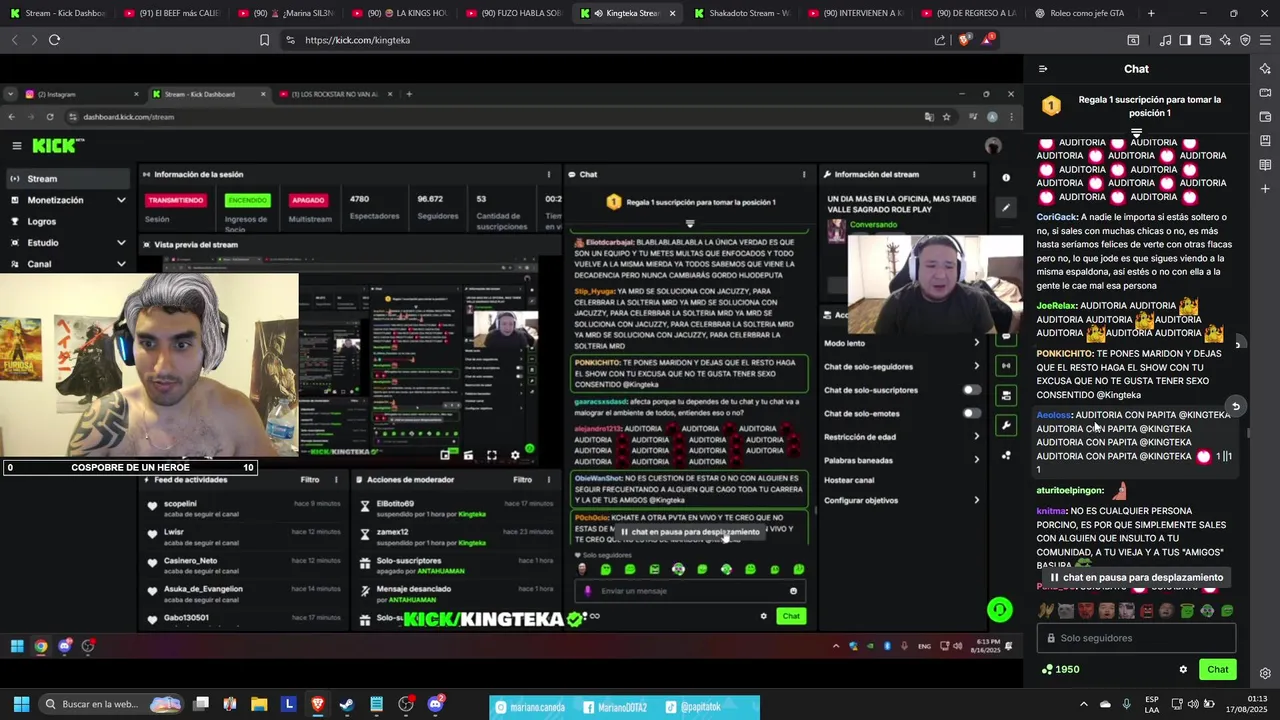Open the Bookmarks icon in the right sidebar
This screenshot has height=720, width=1280.
(1265, 141)
